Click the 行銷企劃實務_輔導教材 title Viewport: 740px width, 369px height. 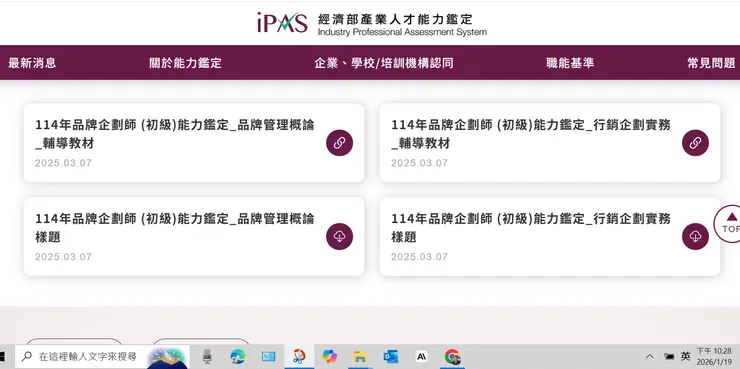[x=531, y=134]
